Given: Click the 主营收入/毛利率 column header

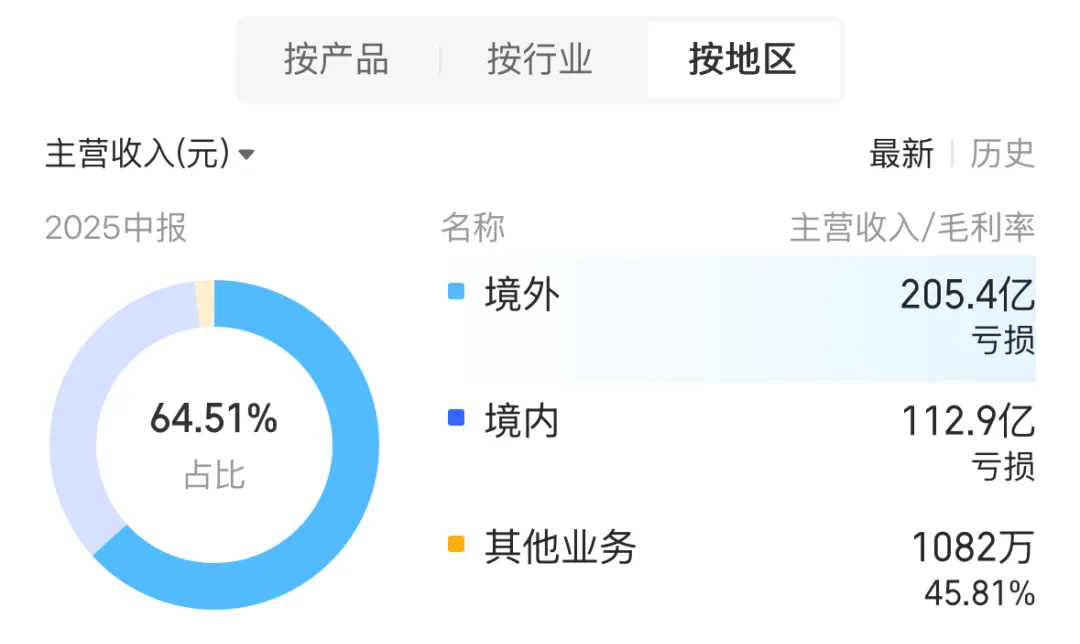Looking at the screenshot, I should tap(912, 228).
